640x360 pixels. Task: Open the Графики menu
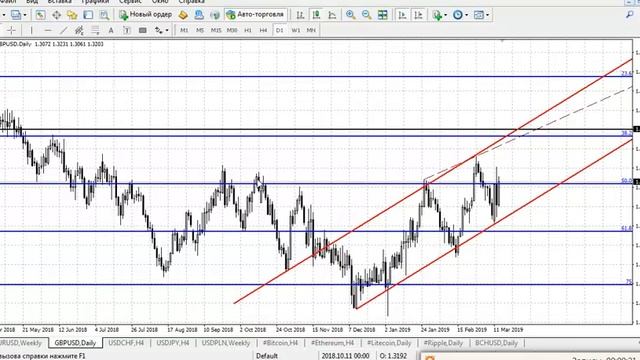coord(95,2)
